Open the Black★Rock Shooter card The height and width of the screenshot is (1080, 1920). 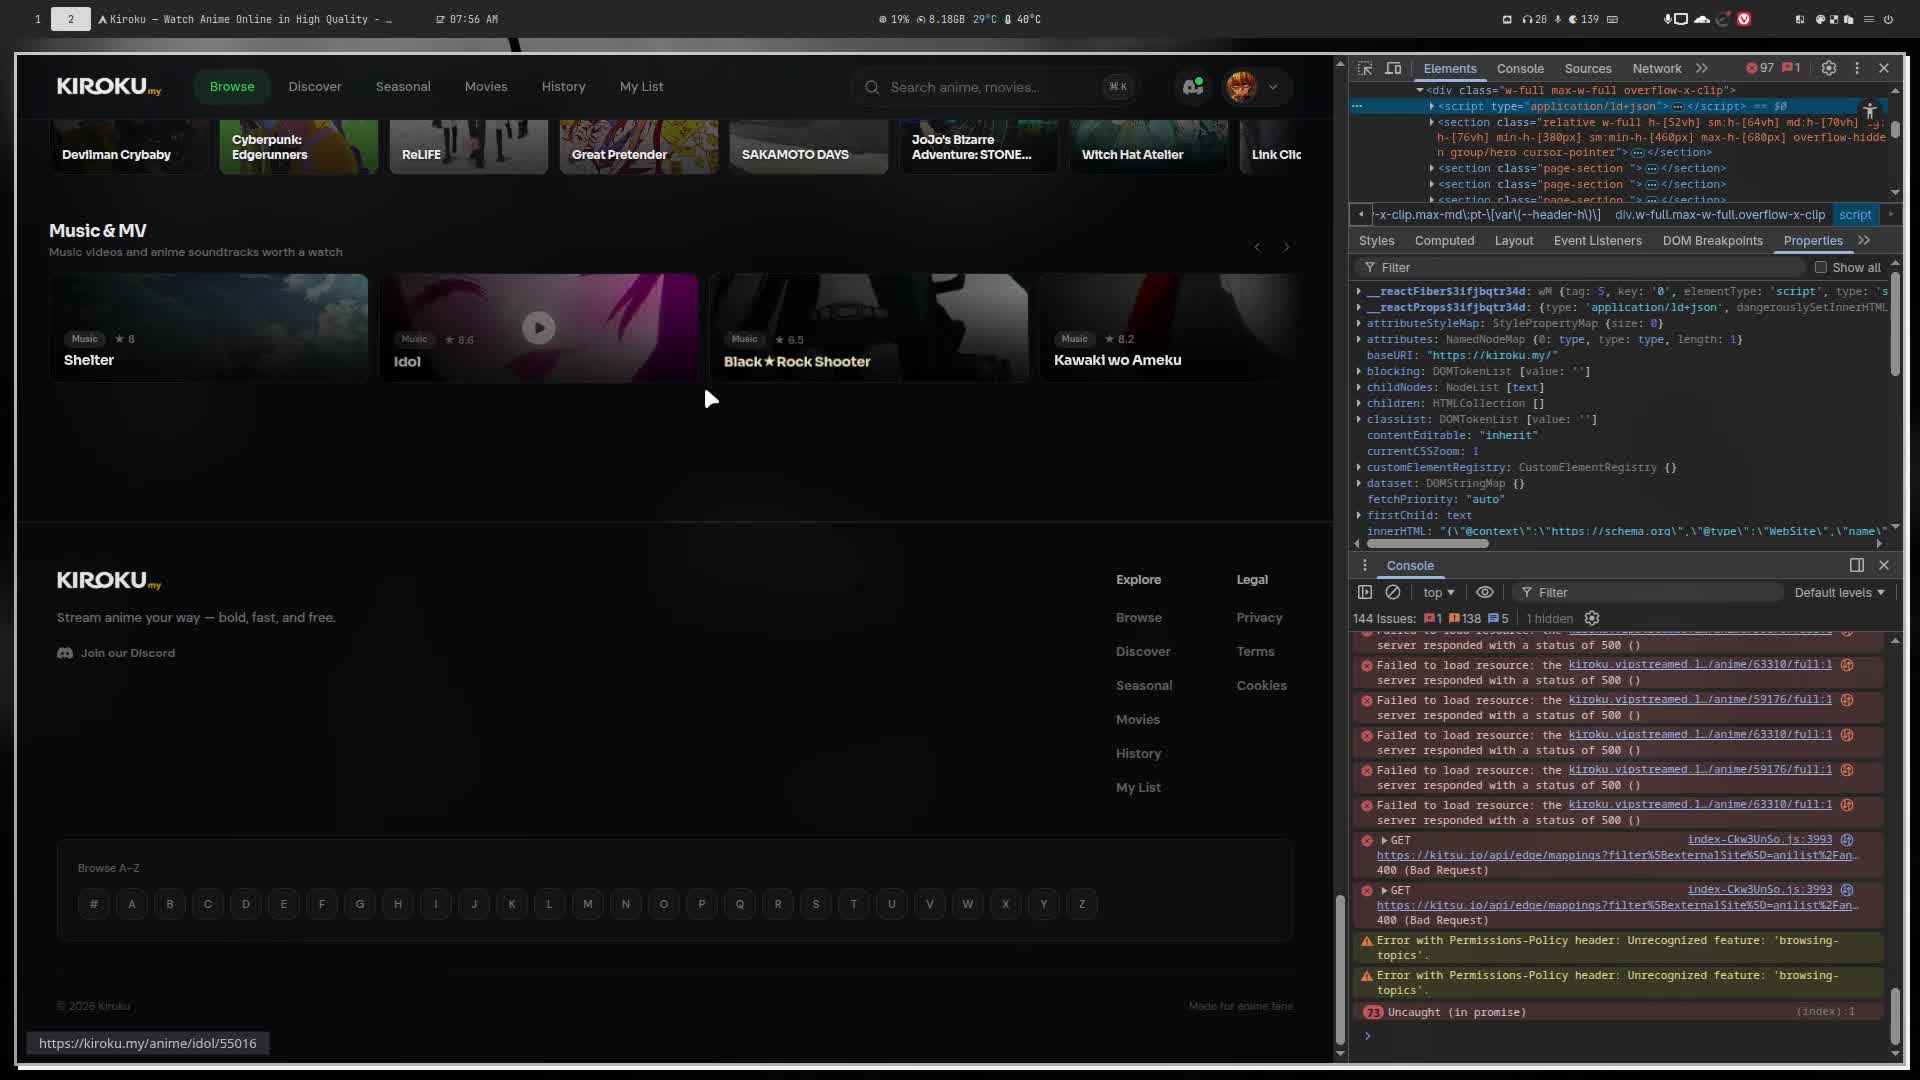[868, 327]
